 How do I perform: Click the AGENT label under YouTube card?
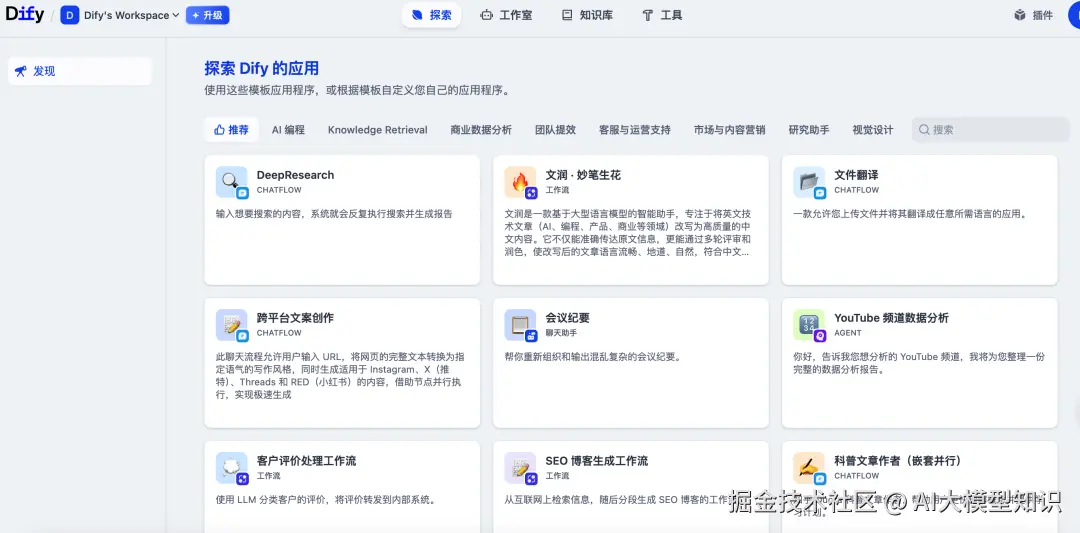pyautogui.click(x=848, y=333)
